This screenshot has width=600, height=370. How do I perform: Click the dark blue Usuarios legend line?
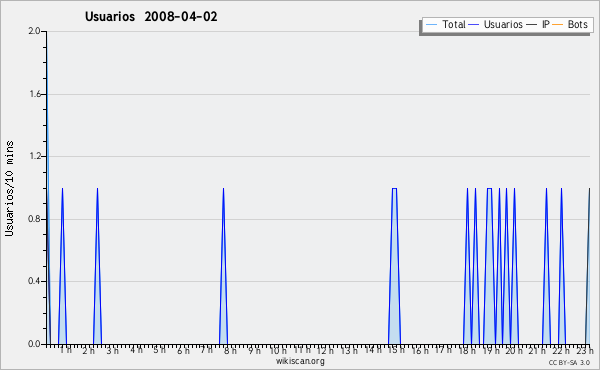(x=474, y=25)
